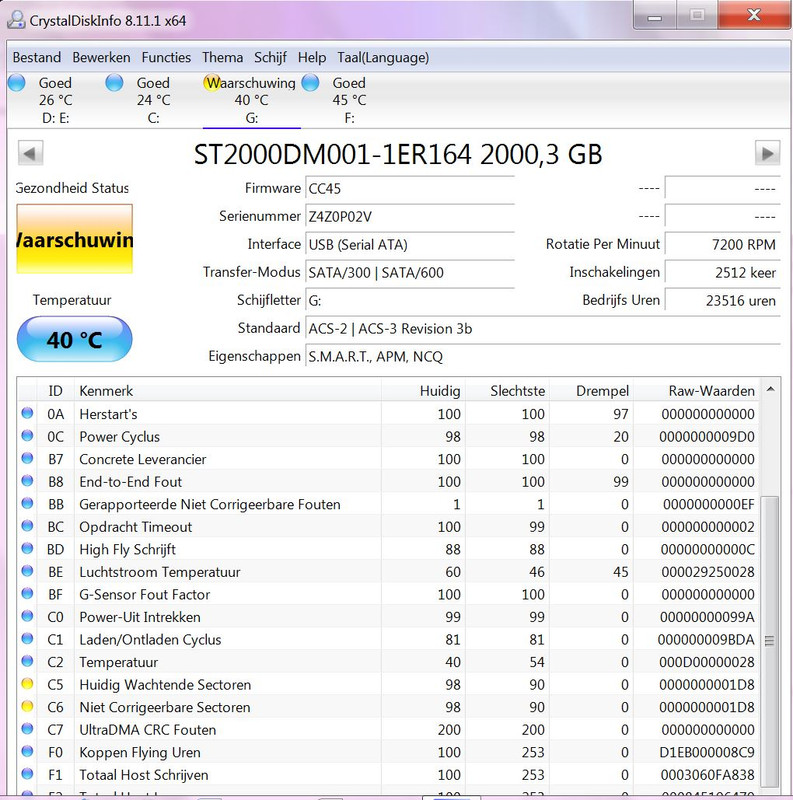Click the Slechtste column header
Image resolution: width=793 pixels, height=800 pixels.
coord(507,391)
